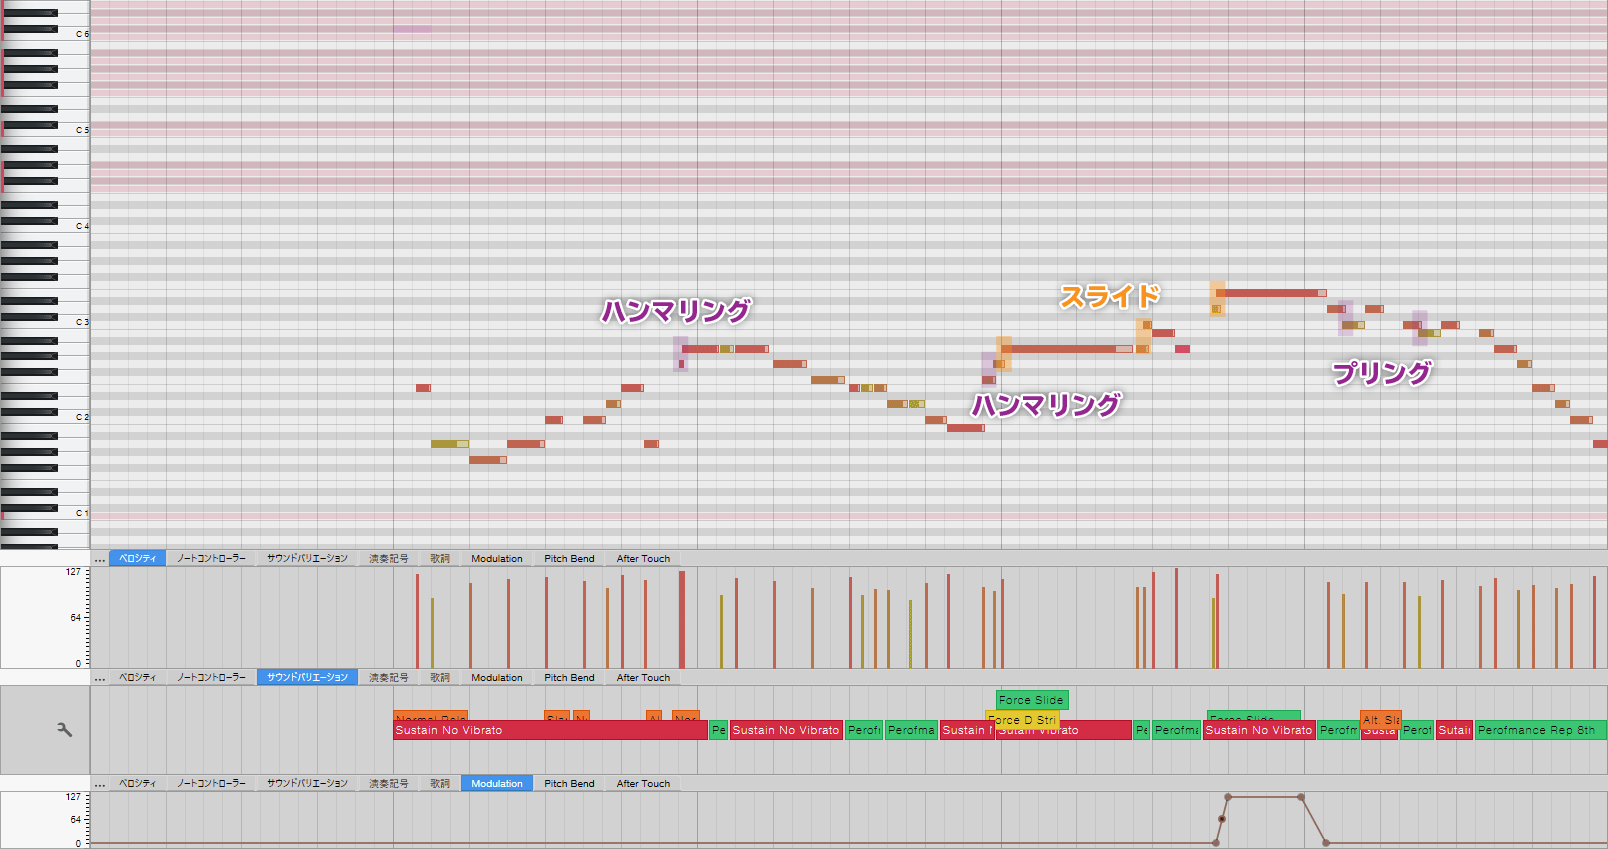Switch velocity lane to 歌詞 tab

coord(440,559)
